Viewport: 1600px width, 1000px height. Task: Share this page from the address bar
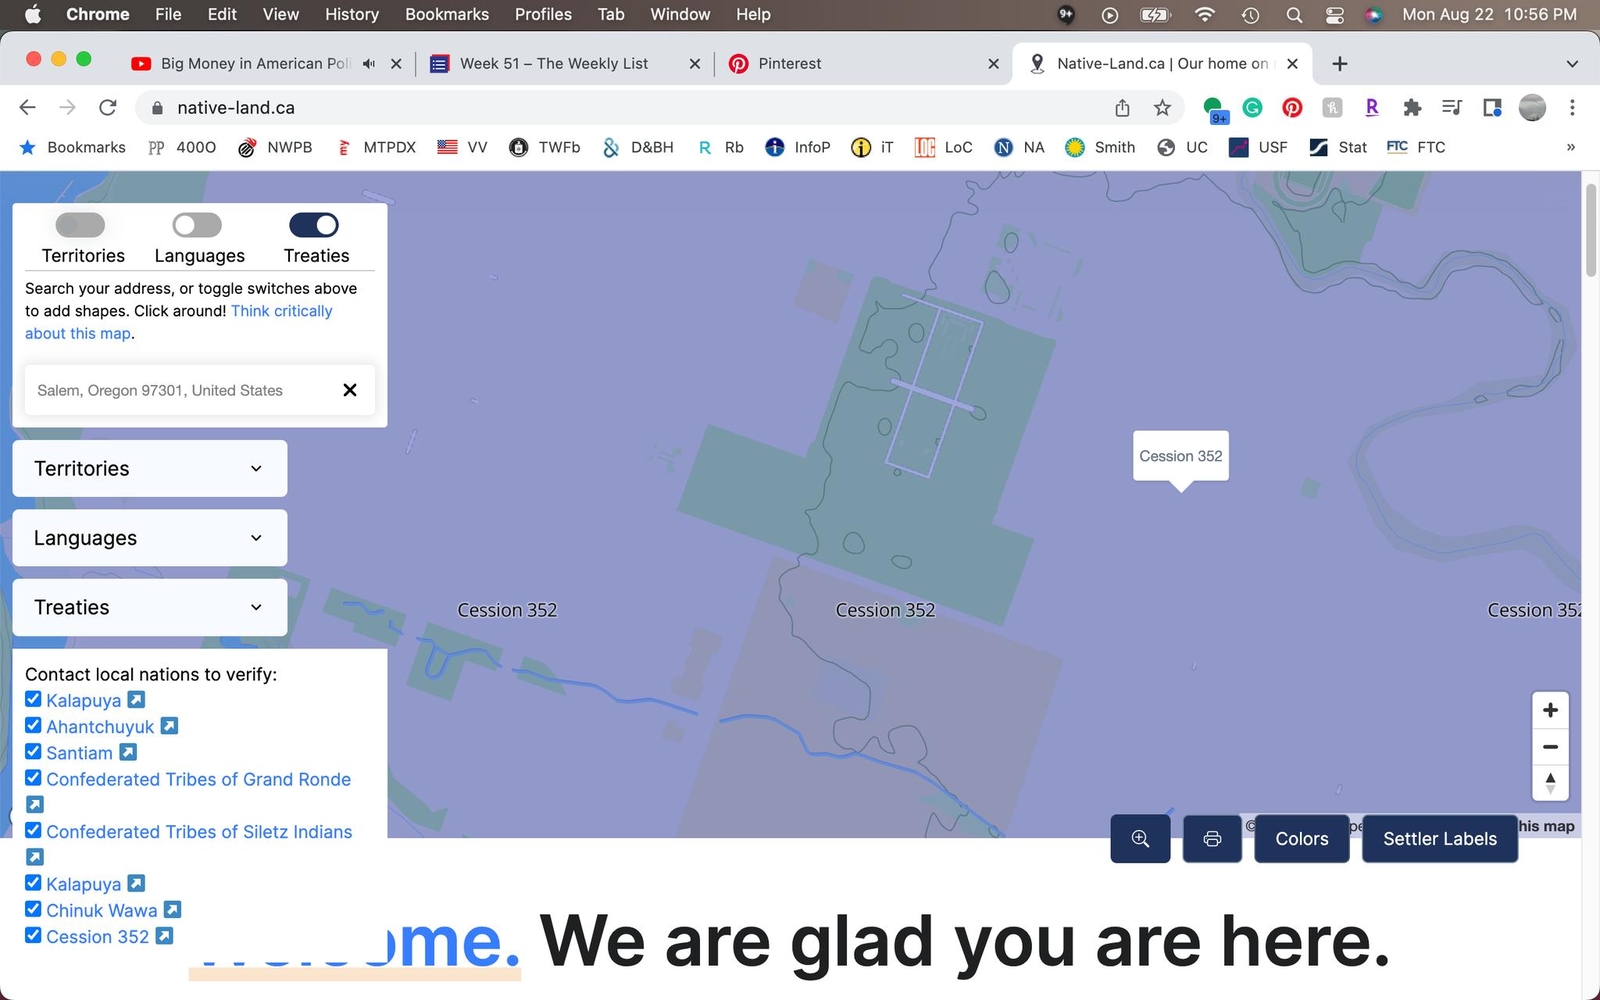[1122, 107]
